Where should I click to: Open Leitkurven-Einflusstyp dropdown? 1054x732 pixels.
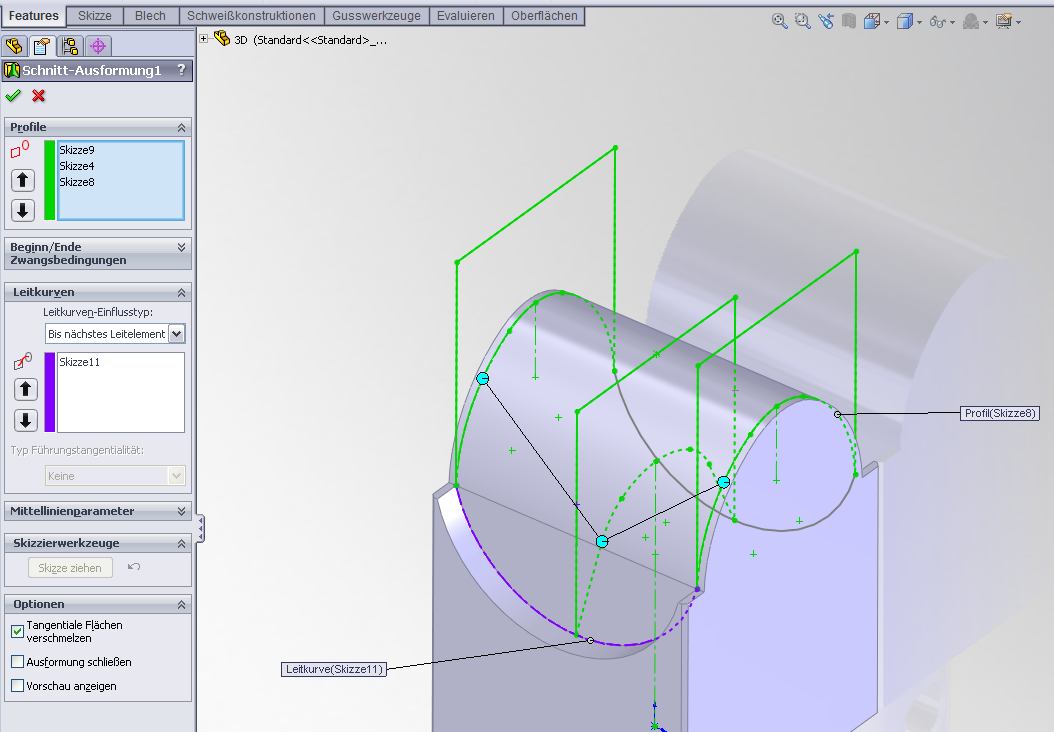tap(176, 334)
